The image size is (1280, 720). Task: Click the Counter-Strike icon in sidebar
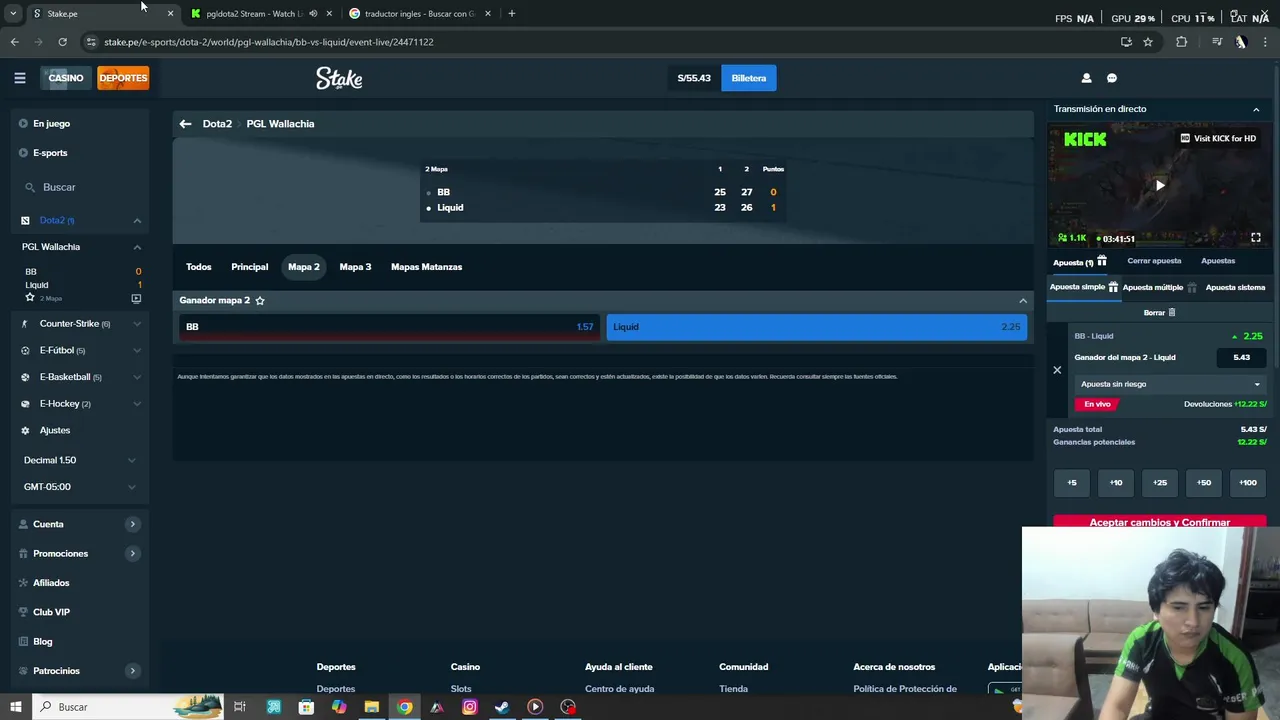pos(25,324)
